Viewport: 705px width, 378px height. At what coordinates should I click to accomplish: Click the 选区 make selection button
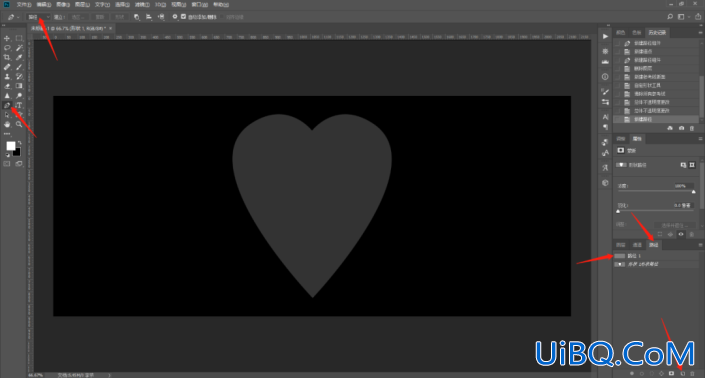click(x=79, y=17)
